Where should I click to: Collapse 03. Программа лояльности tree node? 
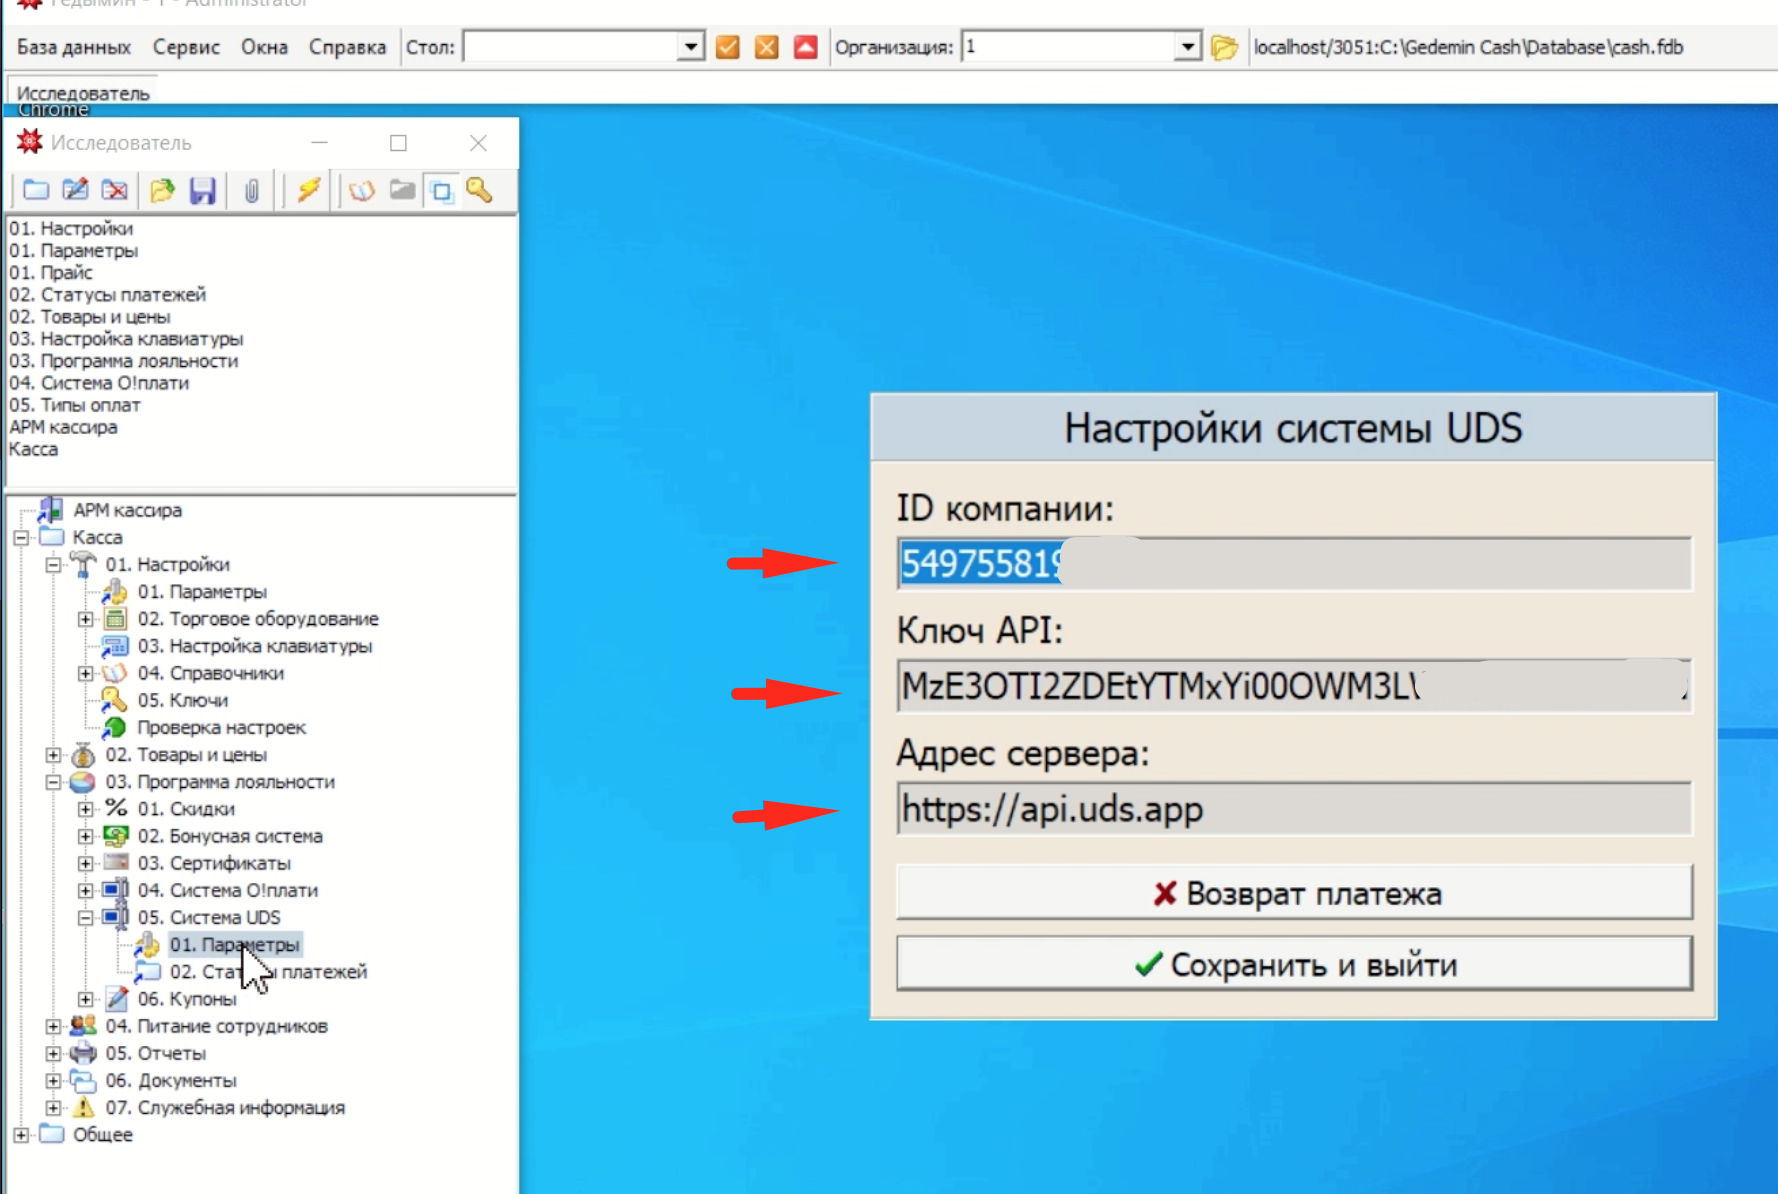click(x=53, y=782)
